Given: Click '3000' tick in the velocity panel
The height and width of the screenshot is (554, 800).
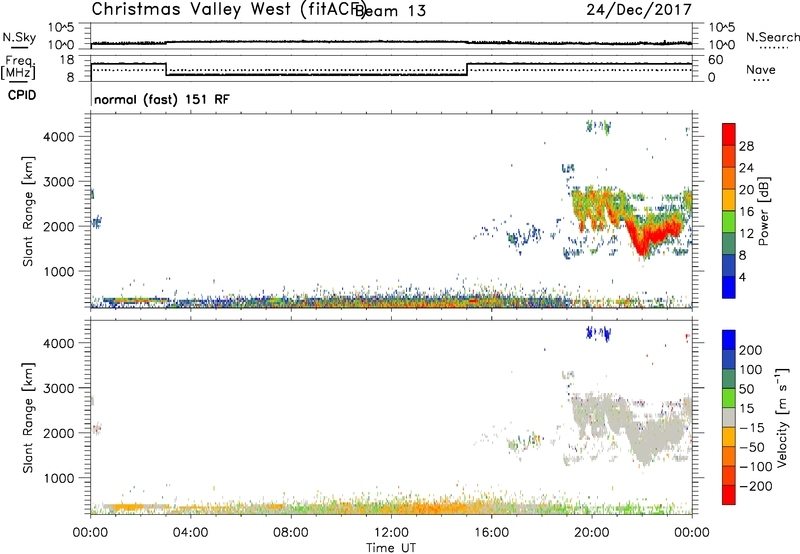Looking at the screenshot, I should 58,388.
